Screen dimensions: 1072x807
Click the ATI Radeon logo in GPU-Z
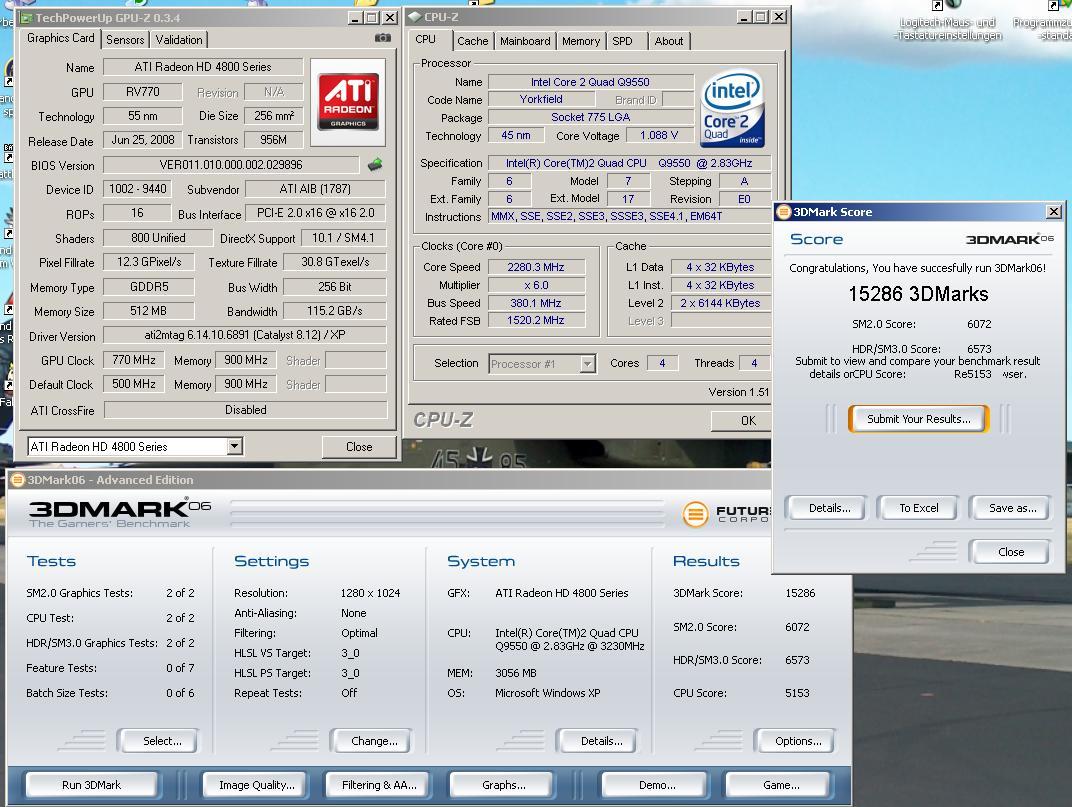[348, 102]
